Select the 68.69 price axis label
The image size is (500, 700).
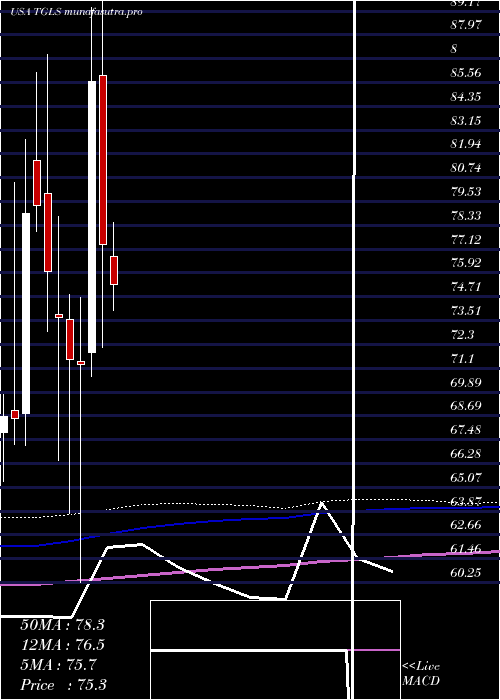(x=466, y=406)
